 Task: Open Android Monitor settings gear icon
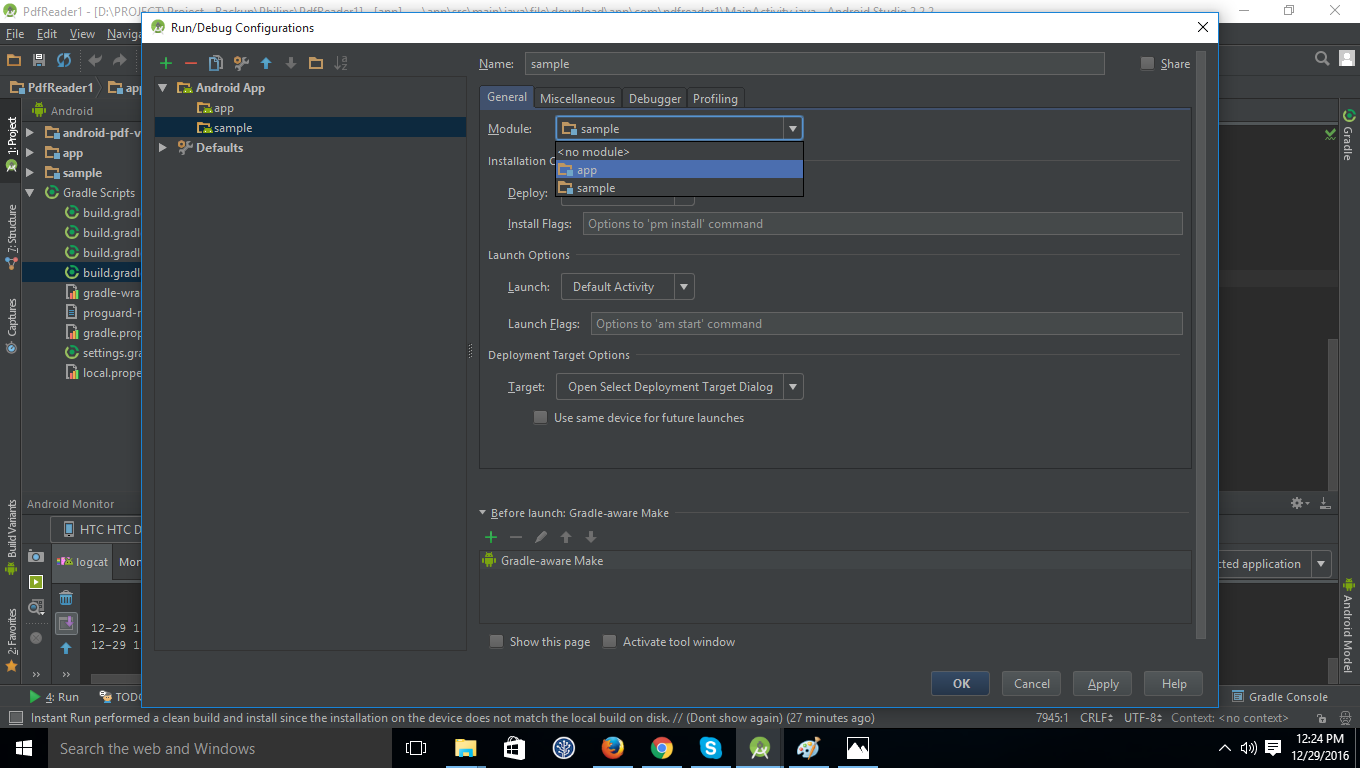pyautogui.click(x=1297, y=503)
